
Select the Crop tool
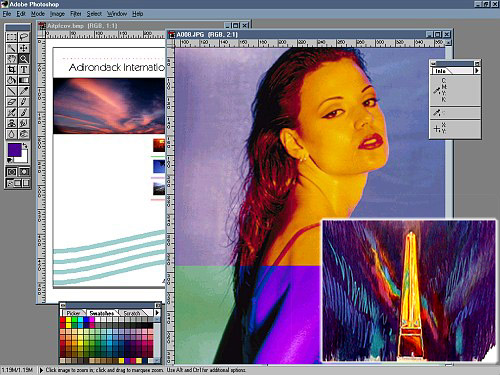point(12,69)
